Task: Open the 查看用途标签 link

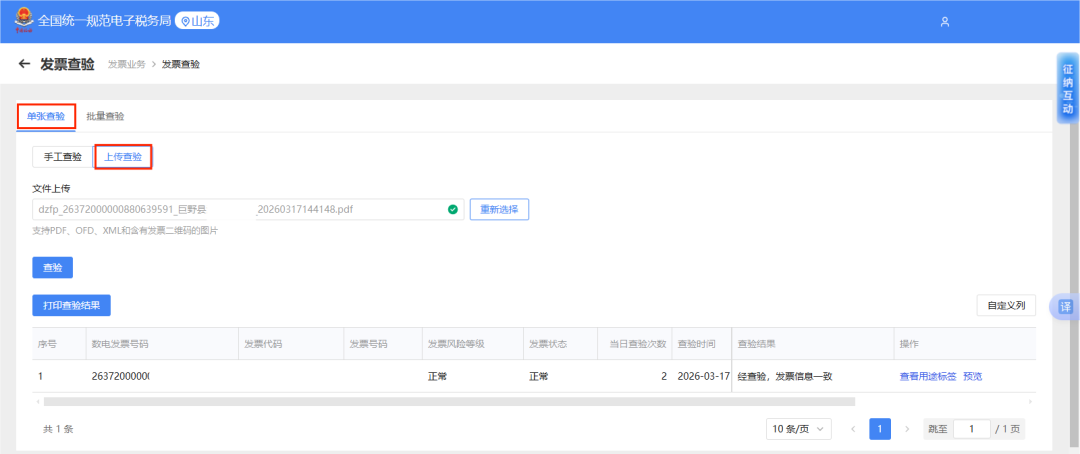Action: pos(927,377)
